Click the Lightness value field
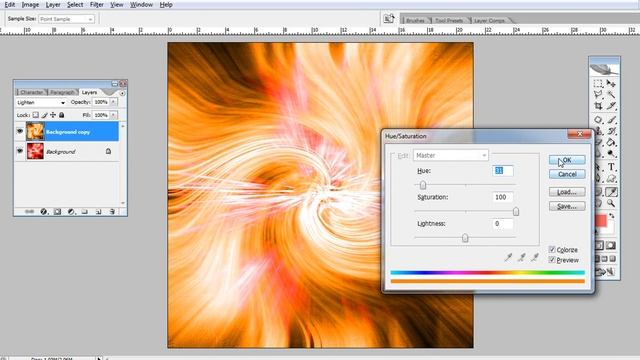The image size is (640, 360). click(502, 224)
